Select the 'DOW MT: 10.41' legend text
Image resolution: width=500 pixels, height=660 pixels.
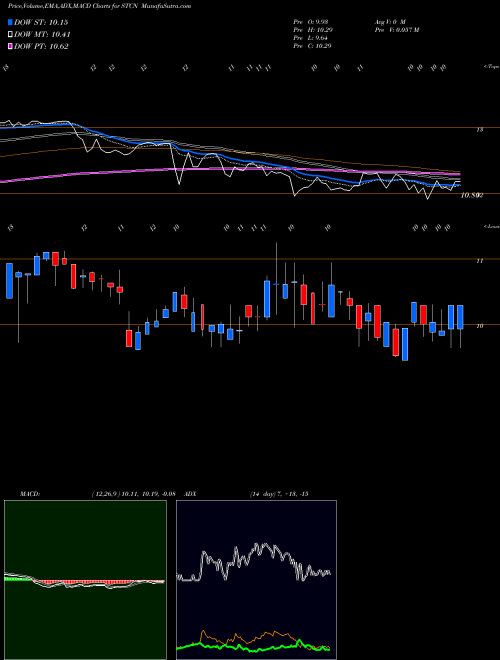coord(42,35)
